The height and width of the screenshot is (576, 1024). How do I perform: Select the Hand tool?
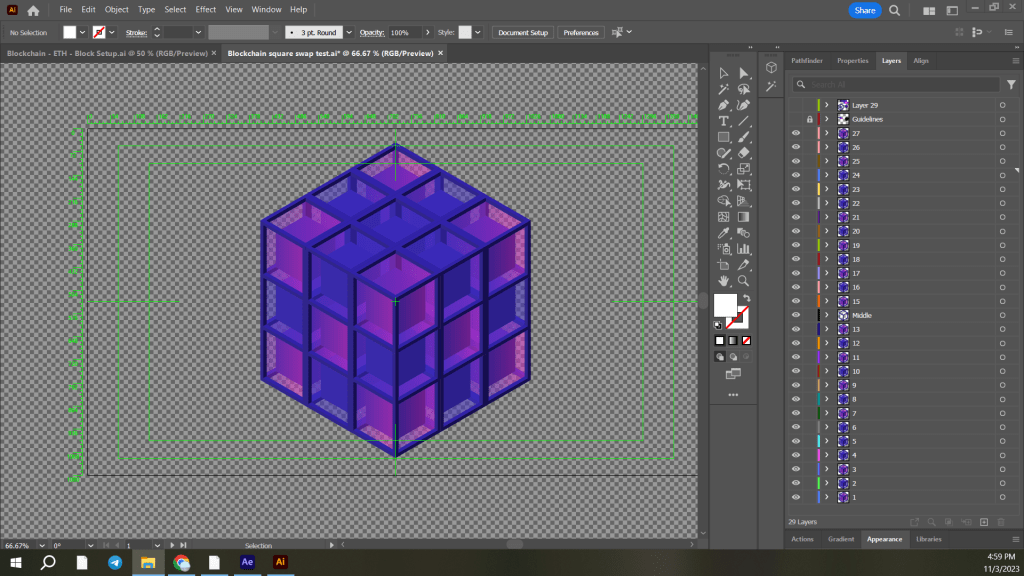[x=724, y=281]
